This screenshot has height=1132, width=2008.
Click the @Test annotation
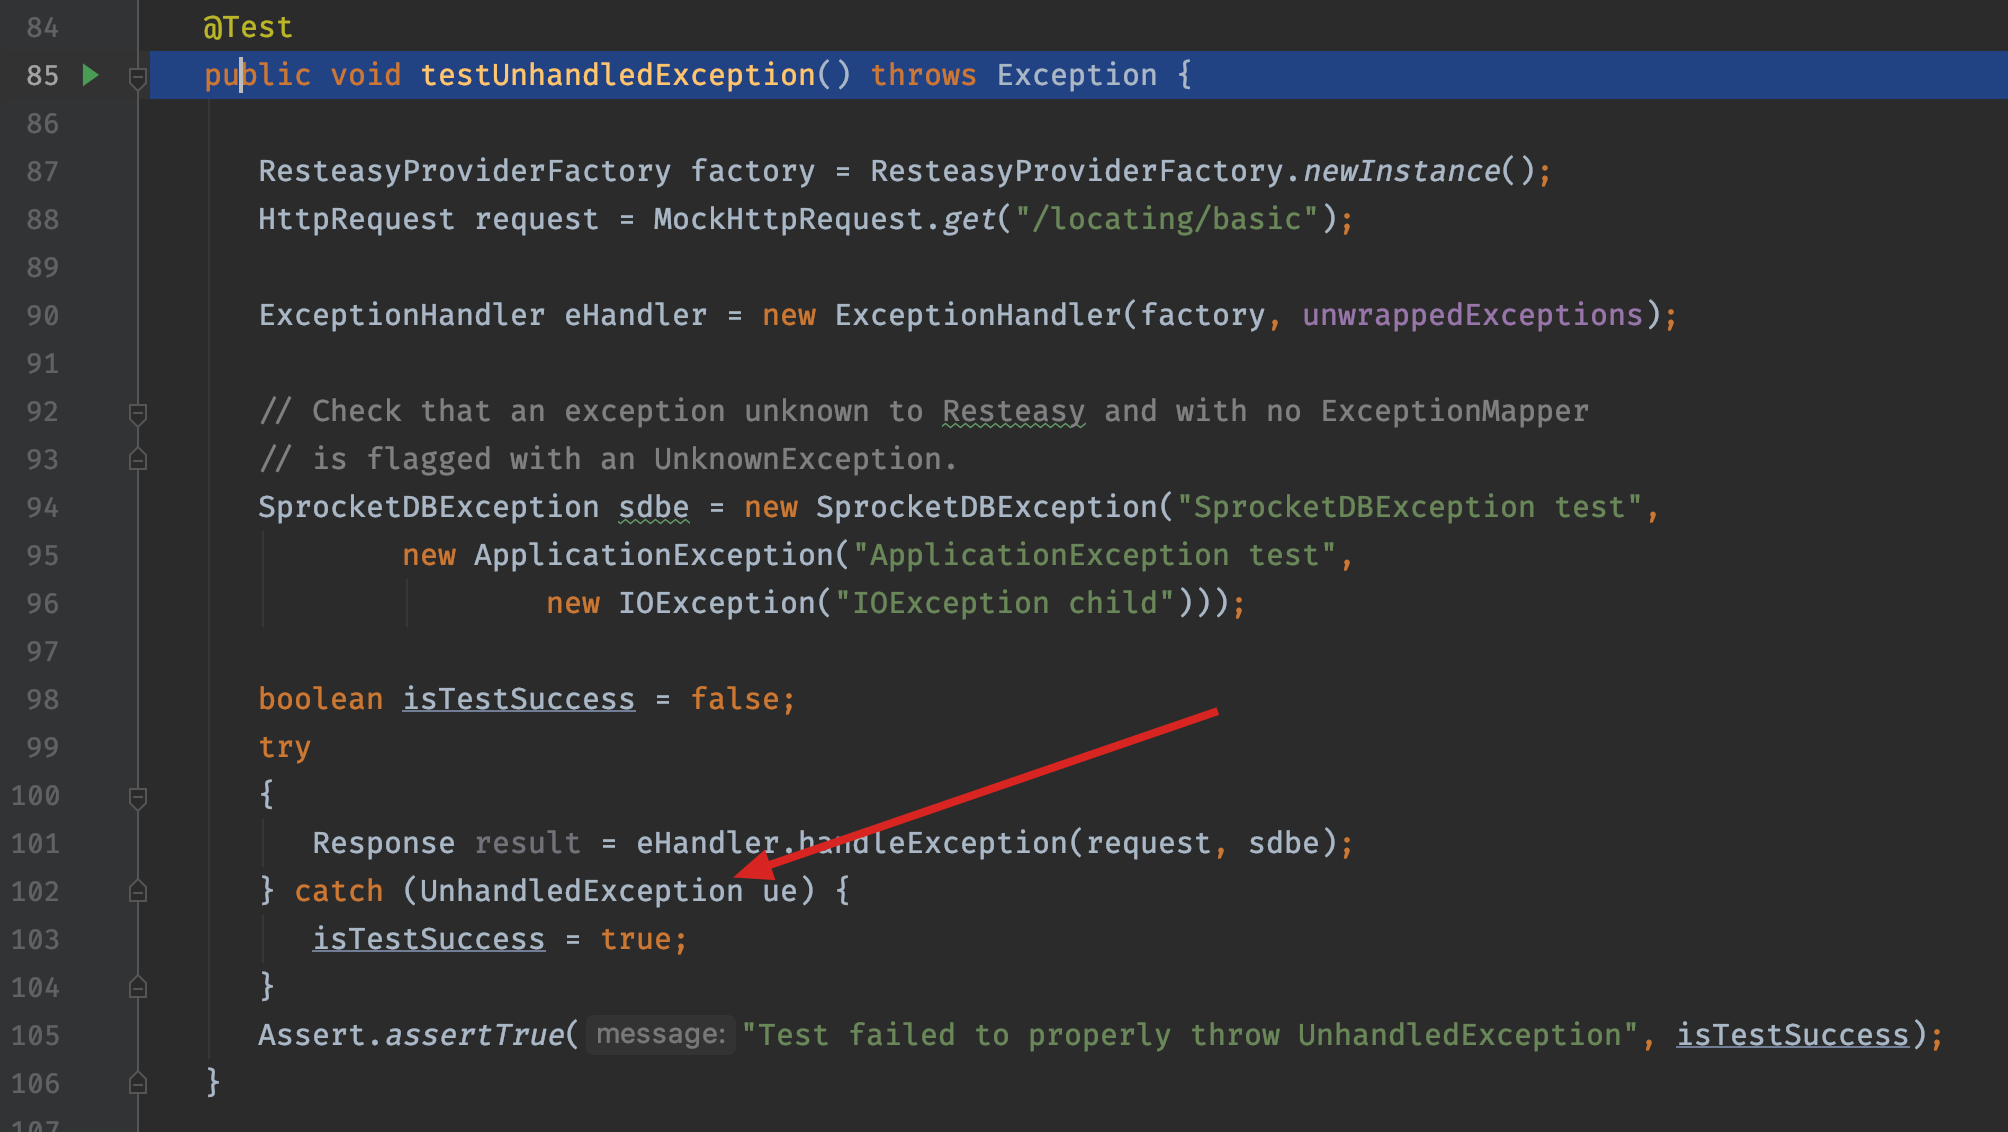click(x=248, y=27)
